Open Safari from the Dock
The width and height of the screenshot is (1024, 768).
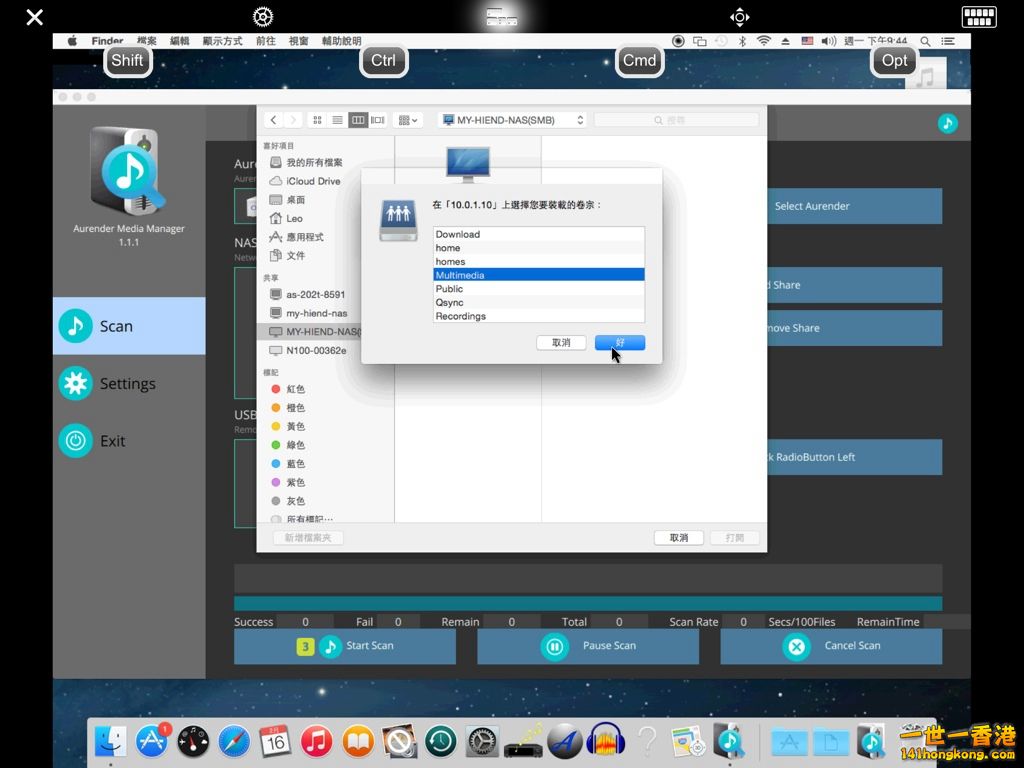(233, 741)
